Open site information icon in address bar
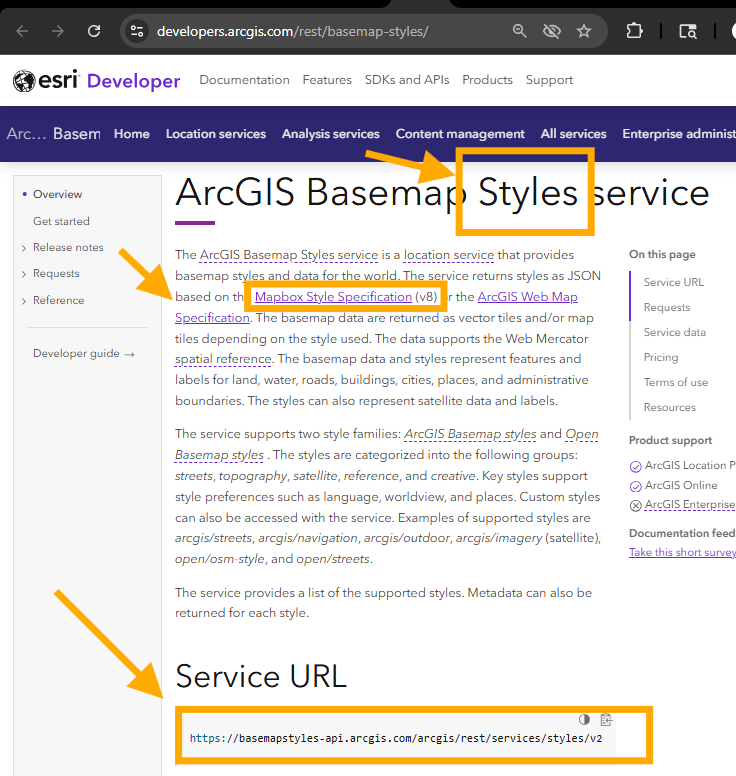 tap(137, 32)
